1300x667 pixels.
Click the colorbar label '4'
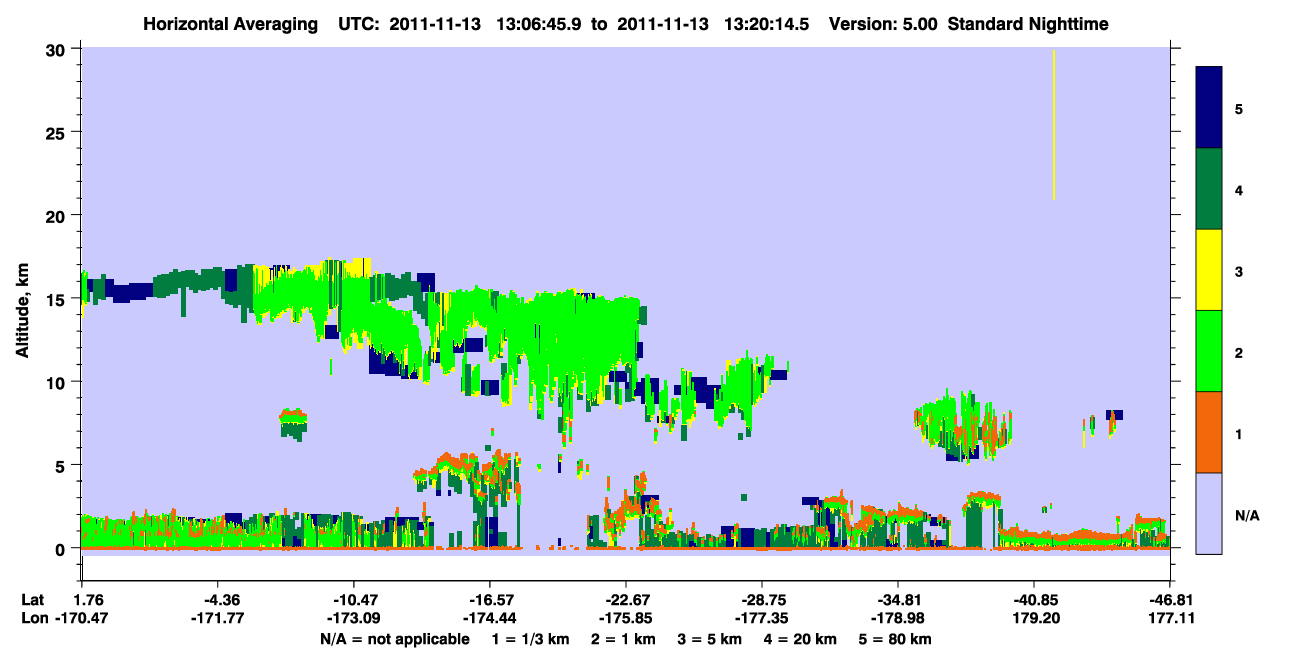tap(1238, 189)
